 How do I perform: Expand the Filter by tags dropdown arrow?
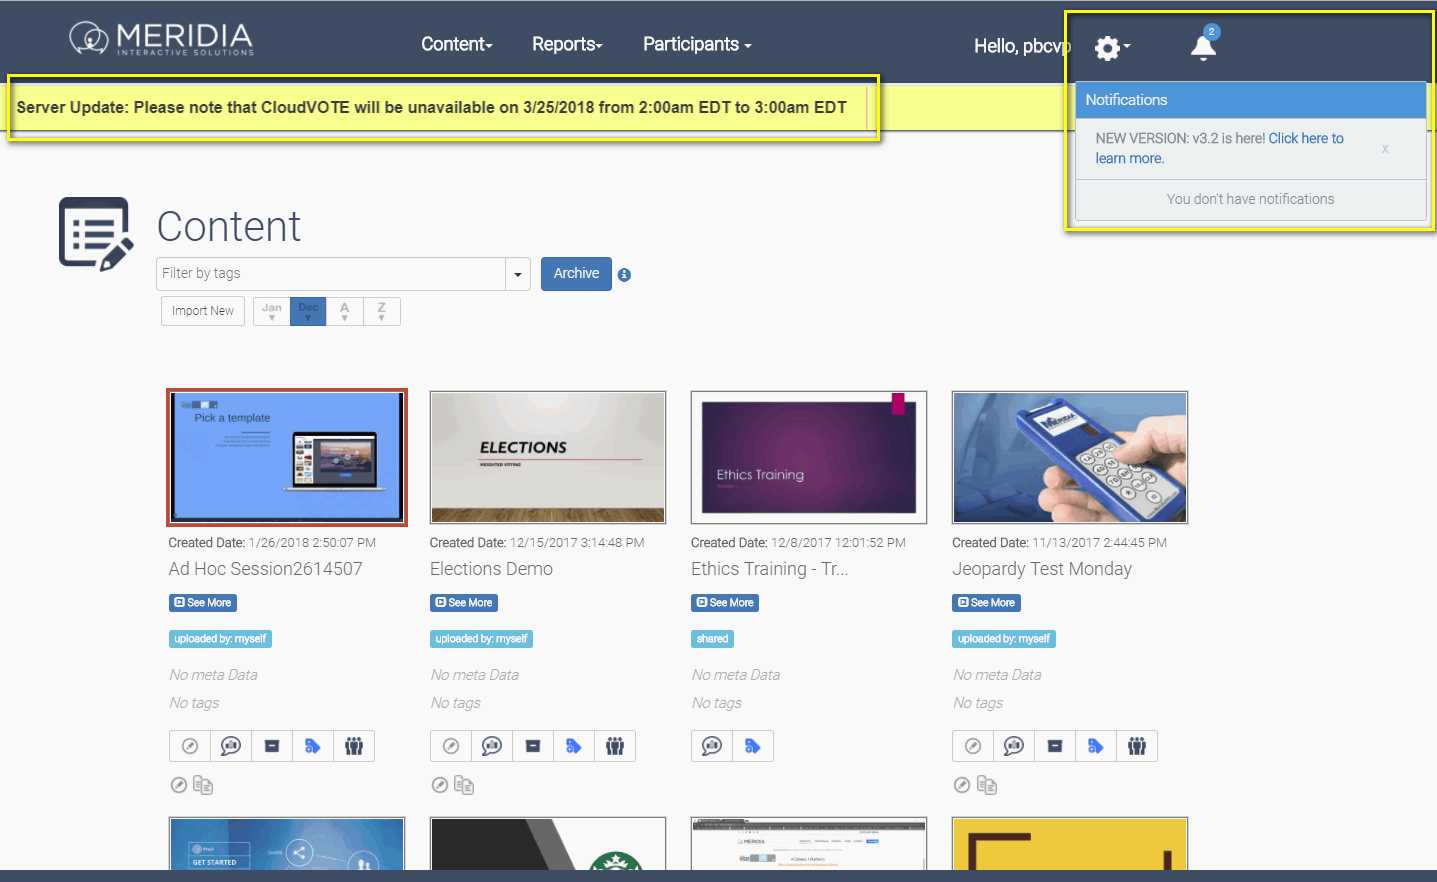[x=518, y=274]
